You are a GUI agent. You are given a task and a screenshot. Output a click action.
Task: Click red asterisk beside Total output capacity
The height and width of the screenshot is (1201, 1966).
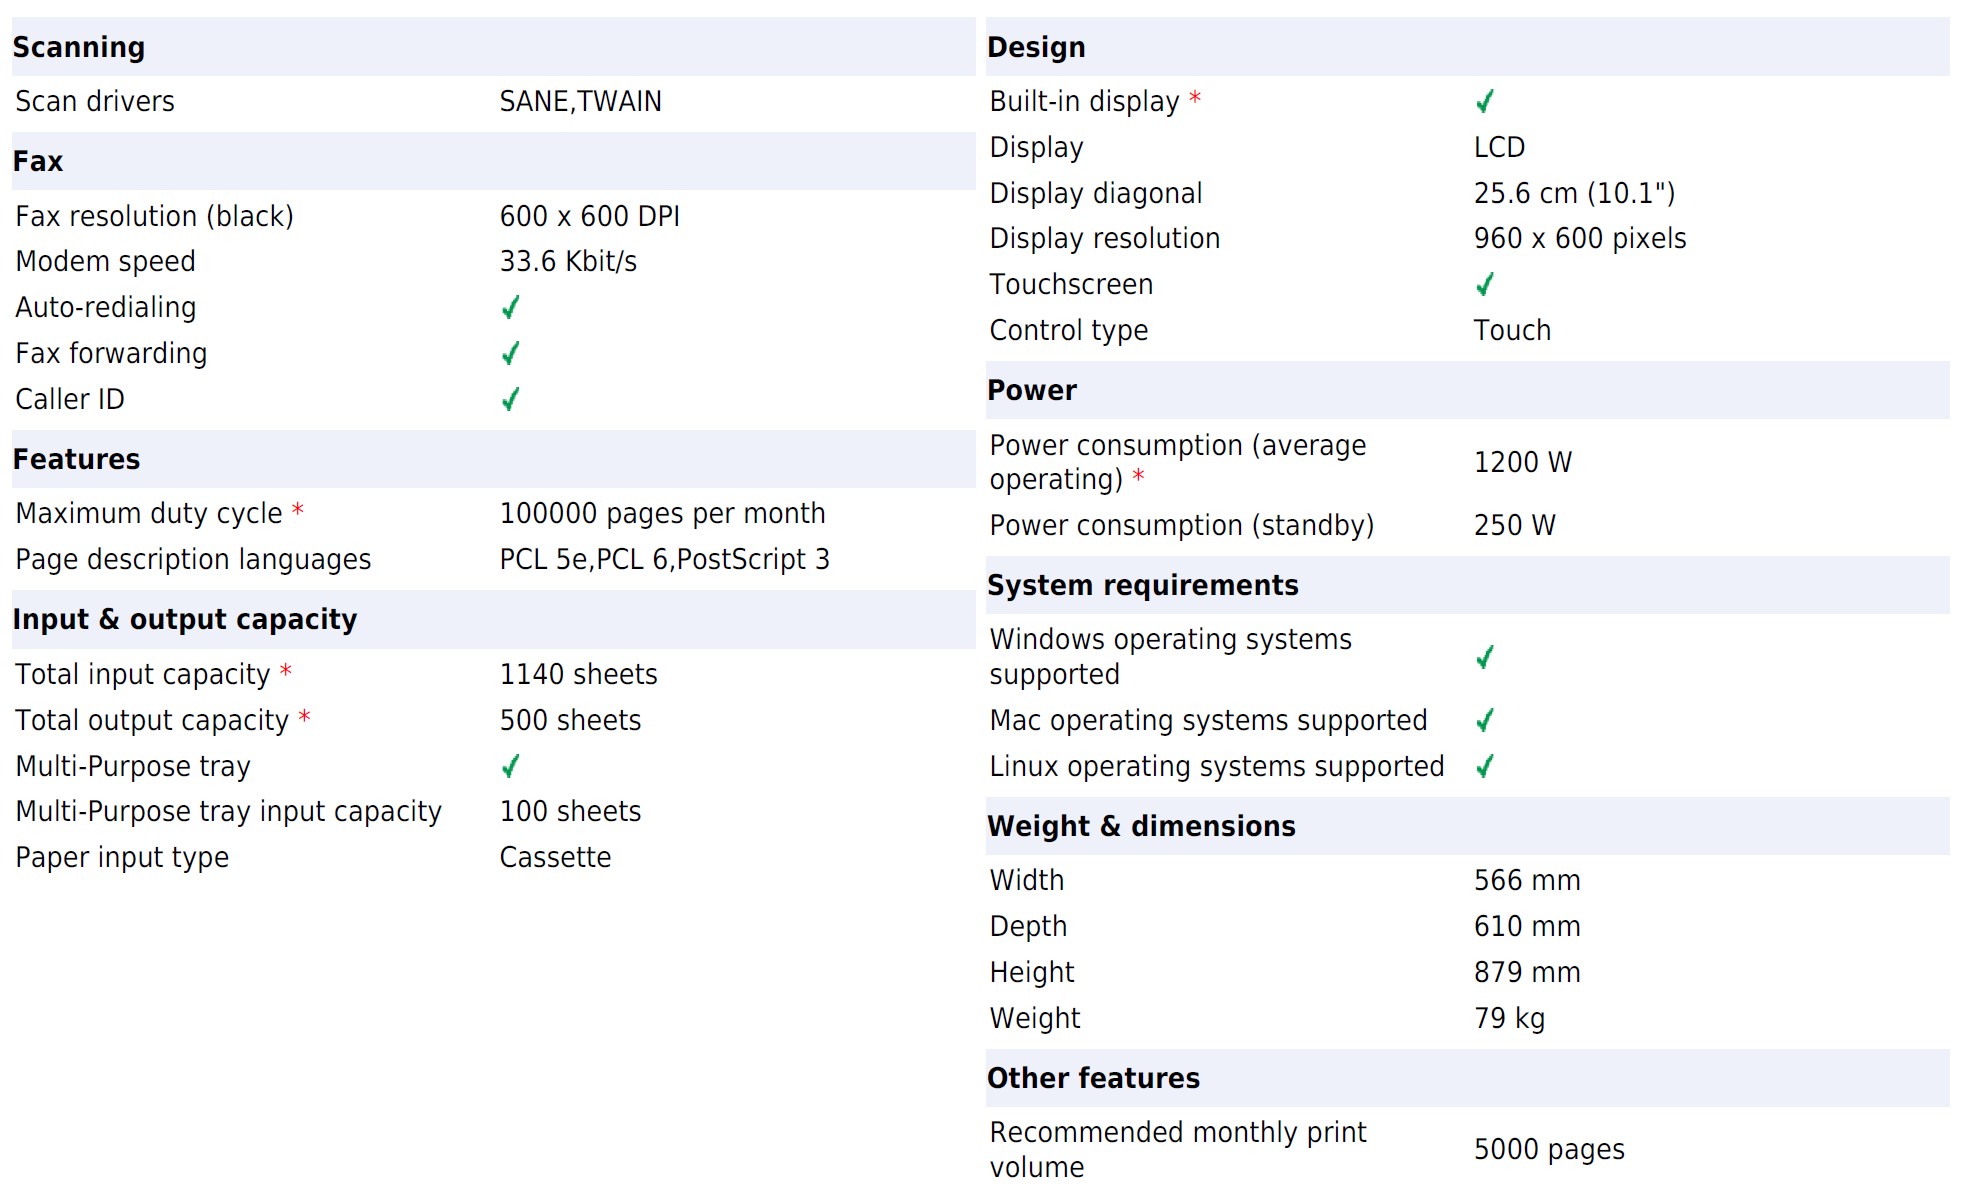pyautogui.click(x=304, y=718)
